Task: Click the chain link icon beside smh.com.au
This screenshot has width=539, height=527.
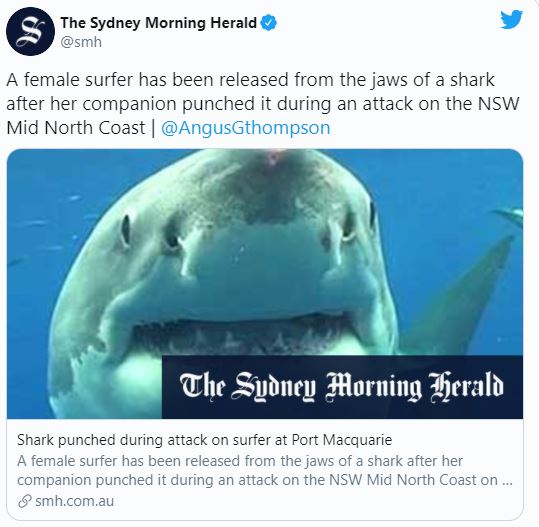Action: tap(25, 501)
